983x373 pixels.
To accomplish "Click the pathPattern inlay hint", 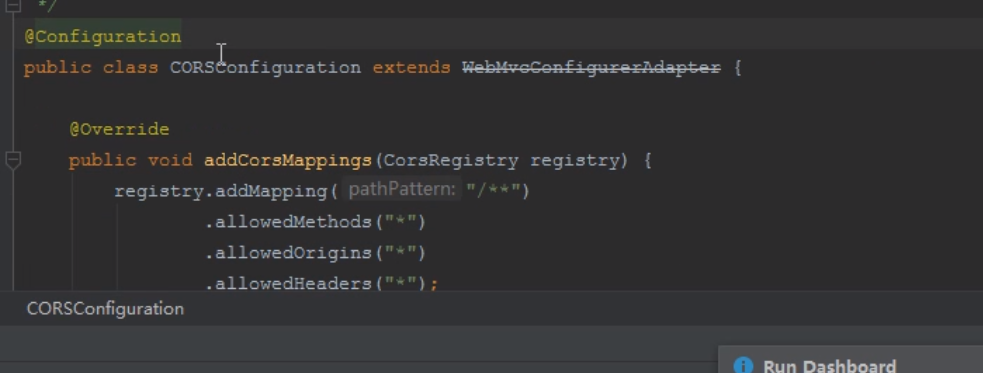I will (x=402, y=189).
